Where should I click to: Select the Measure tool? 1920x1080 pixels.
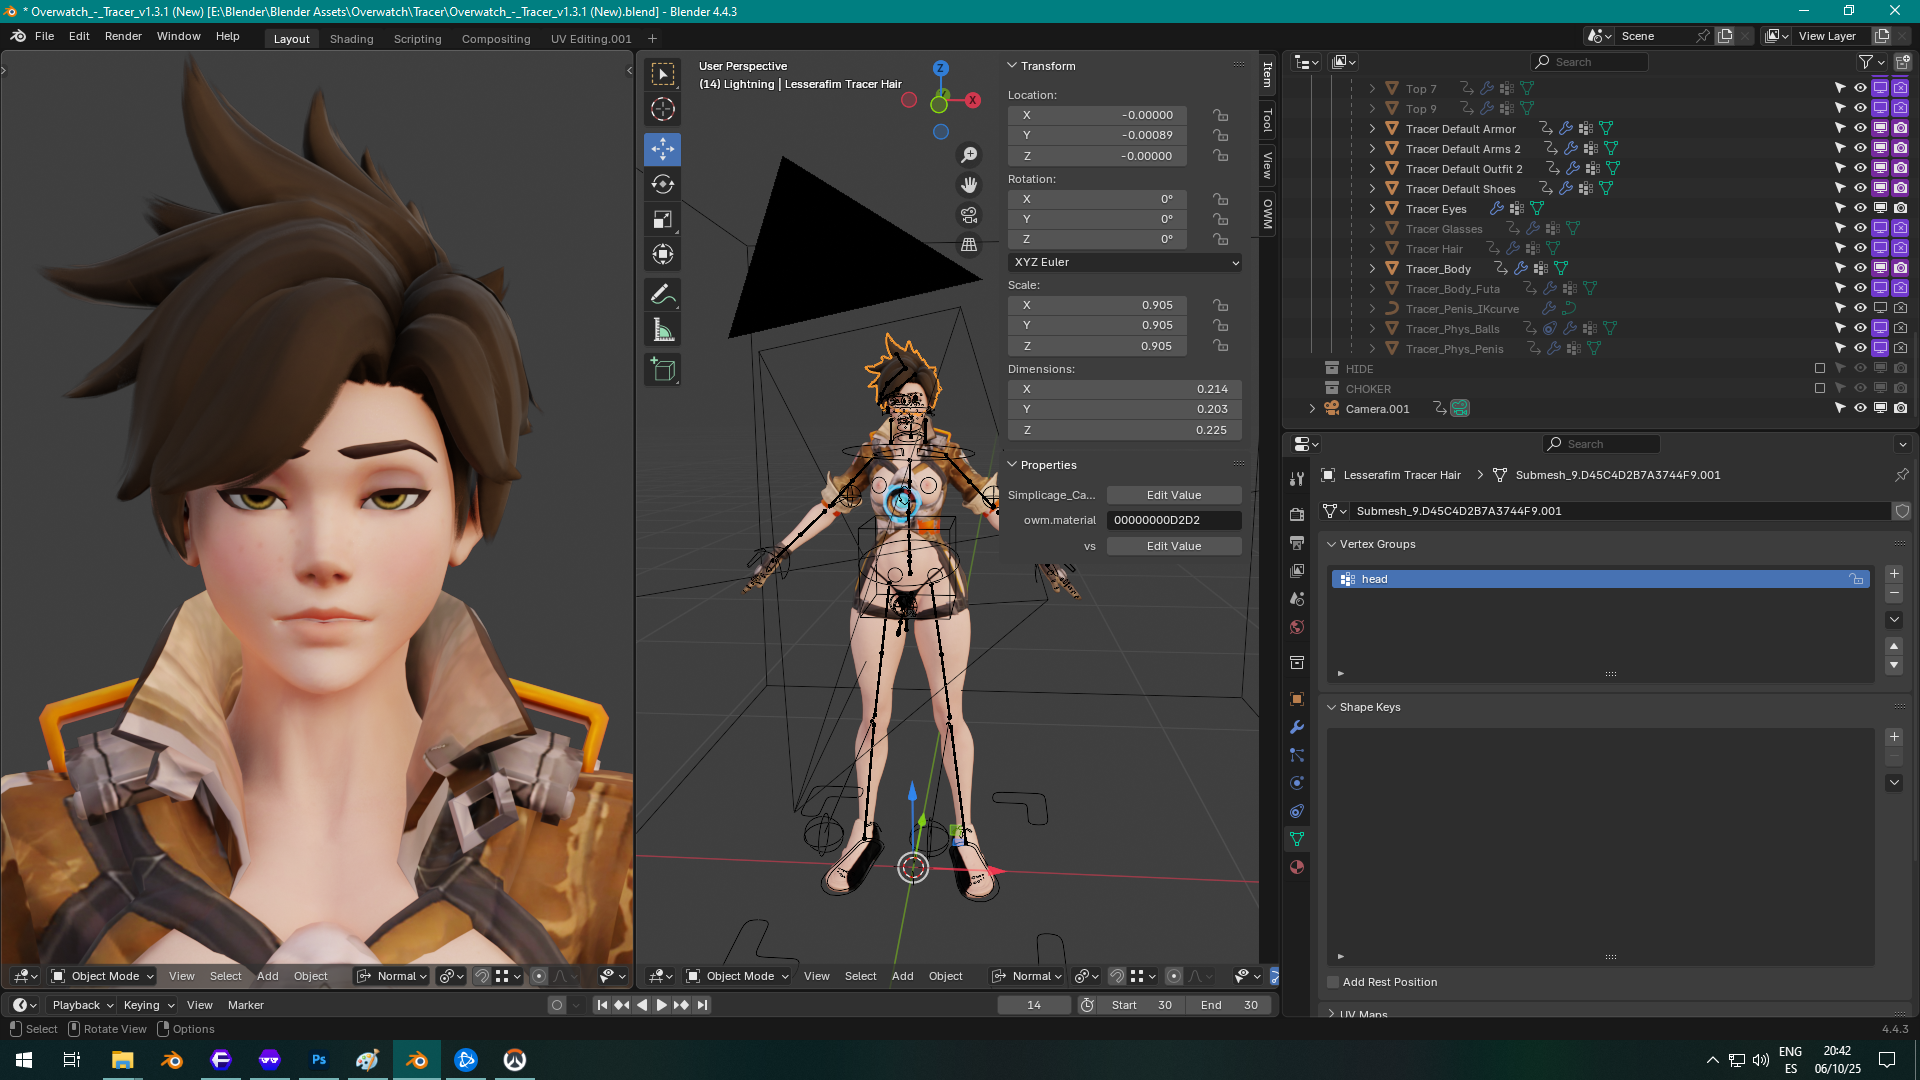[x=662, y=329]
